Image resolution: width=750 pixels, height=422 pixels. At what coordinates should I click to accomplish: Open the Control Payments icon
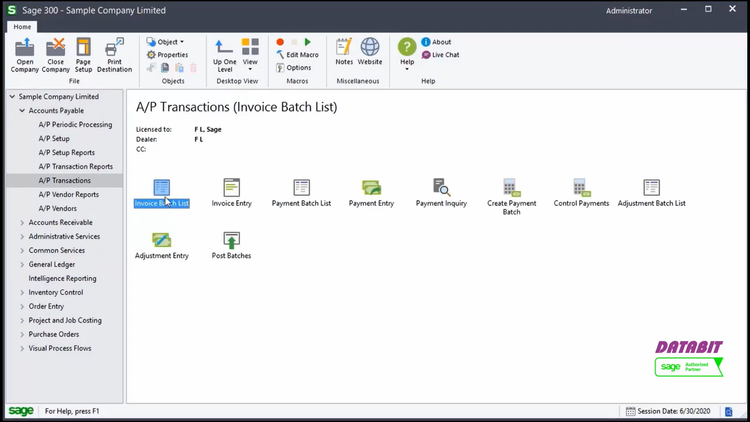pyautogui.click(x=581, y=188)
